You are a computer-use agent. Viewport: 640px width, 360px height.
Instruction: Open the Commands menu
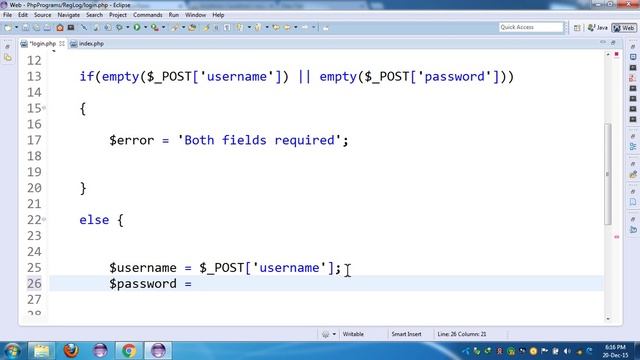tap(148, 15)
